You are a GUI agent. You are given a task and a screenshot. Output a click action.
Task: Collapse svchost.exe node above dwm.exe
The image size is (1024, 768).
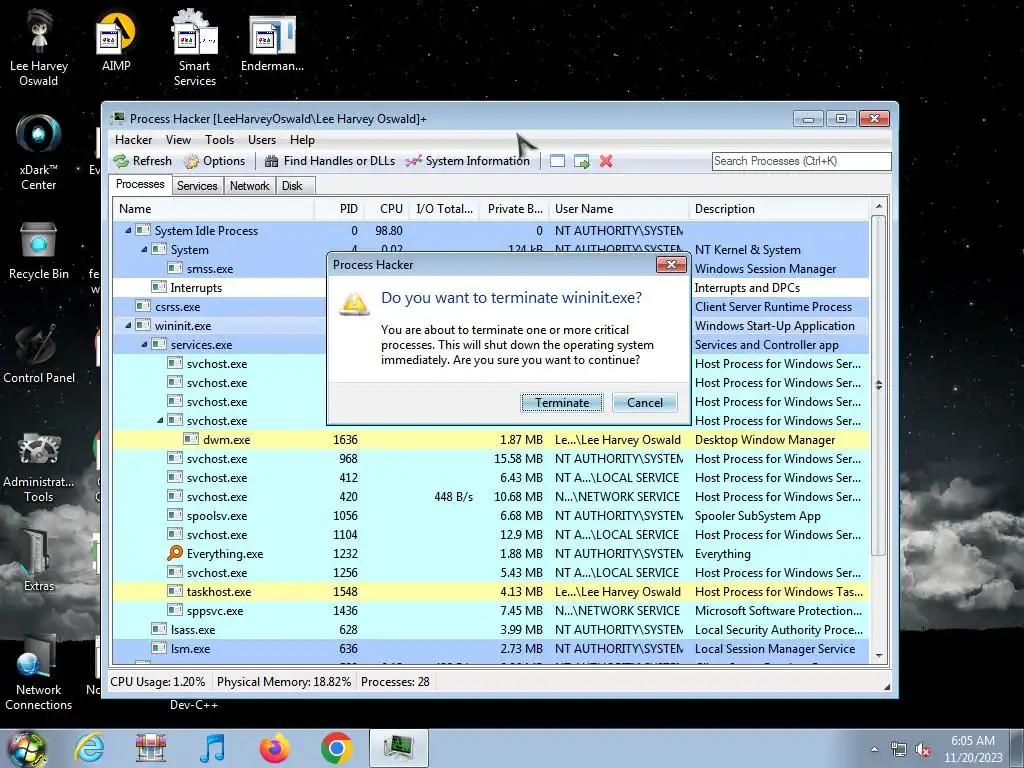tap(160, 421)
